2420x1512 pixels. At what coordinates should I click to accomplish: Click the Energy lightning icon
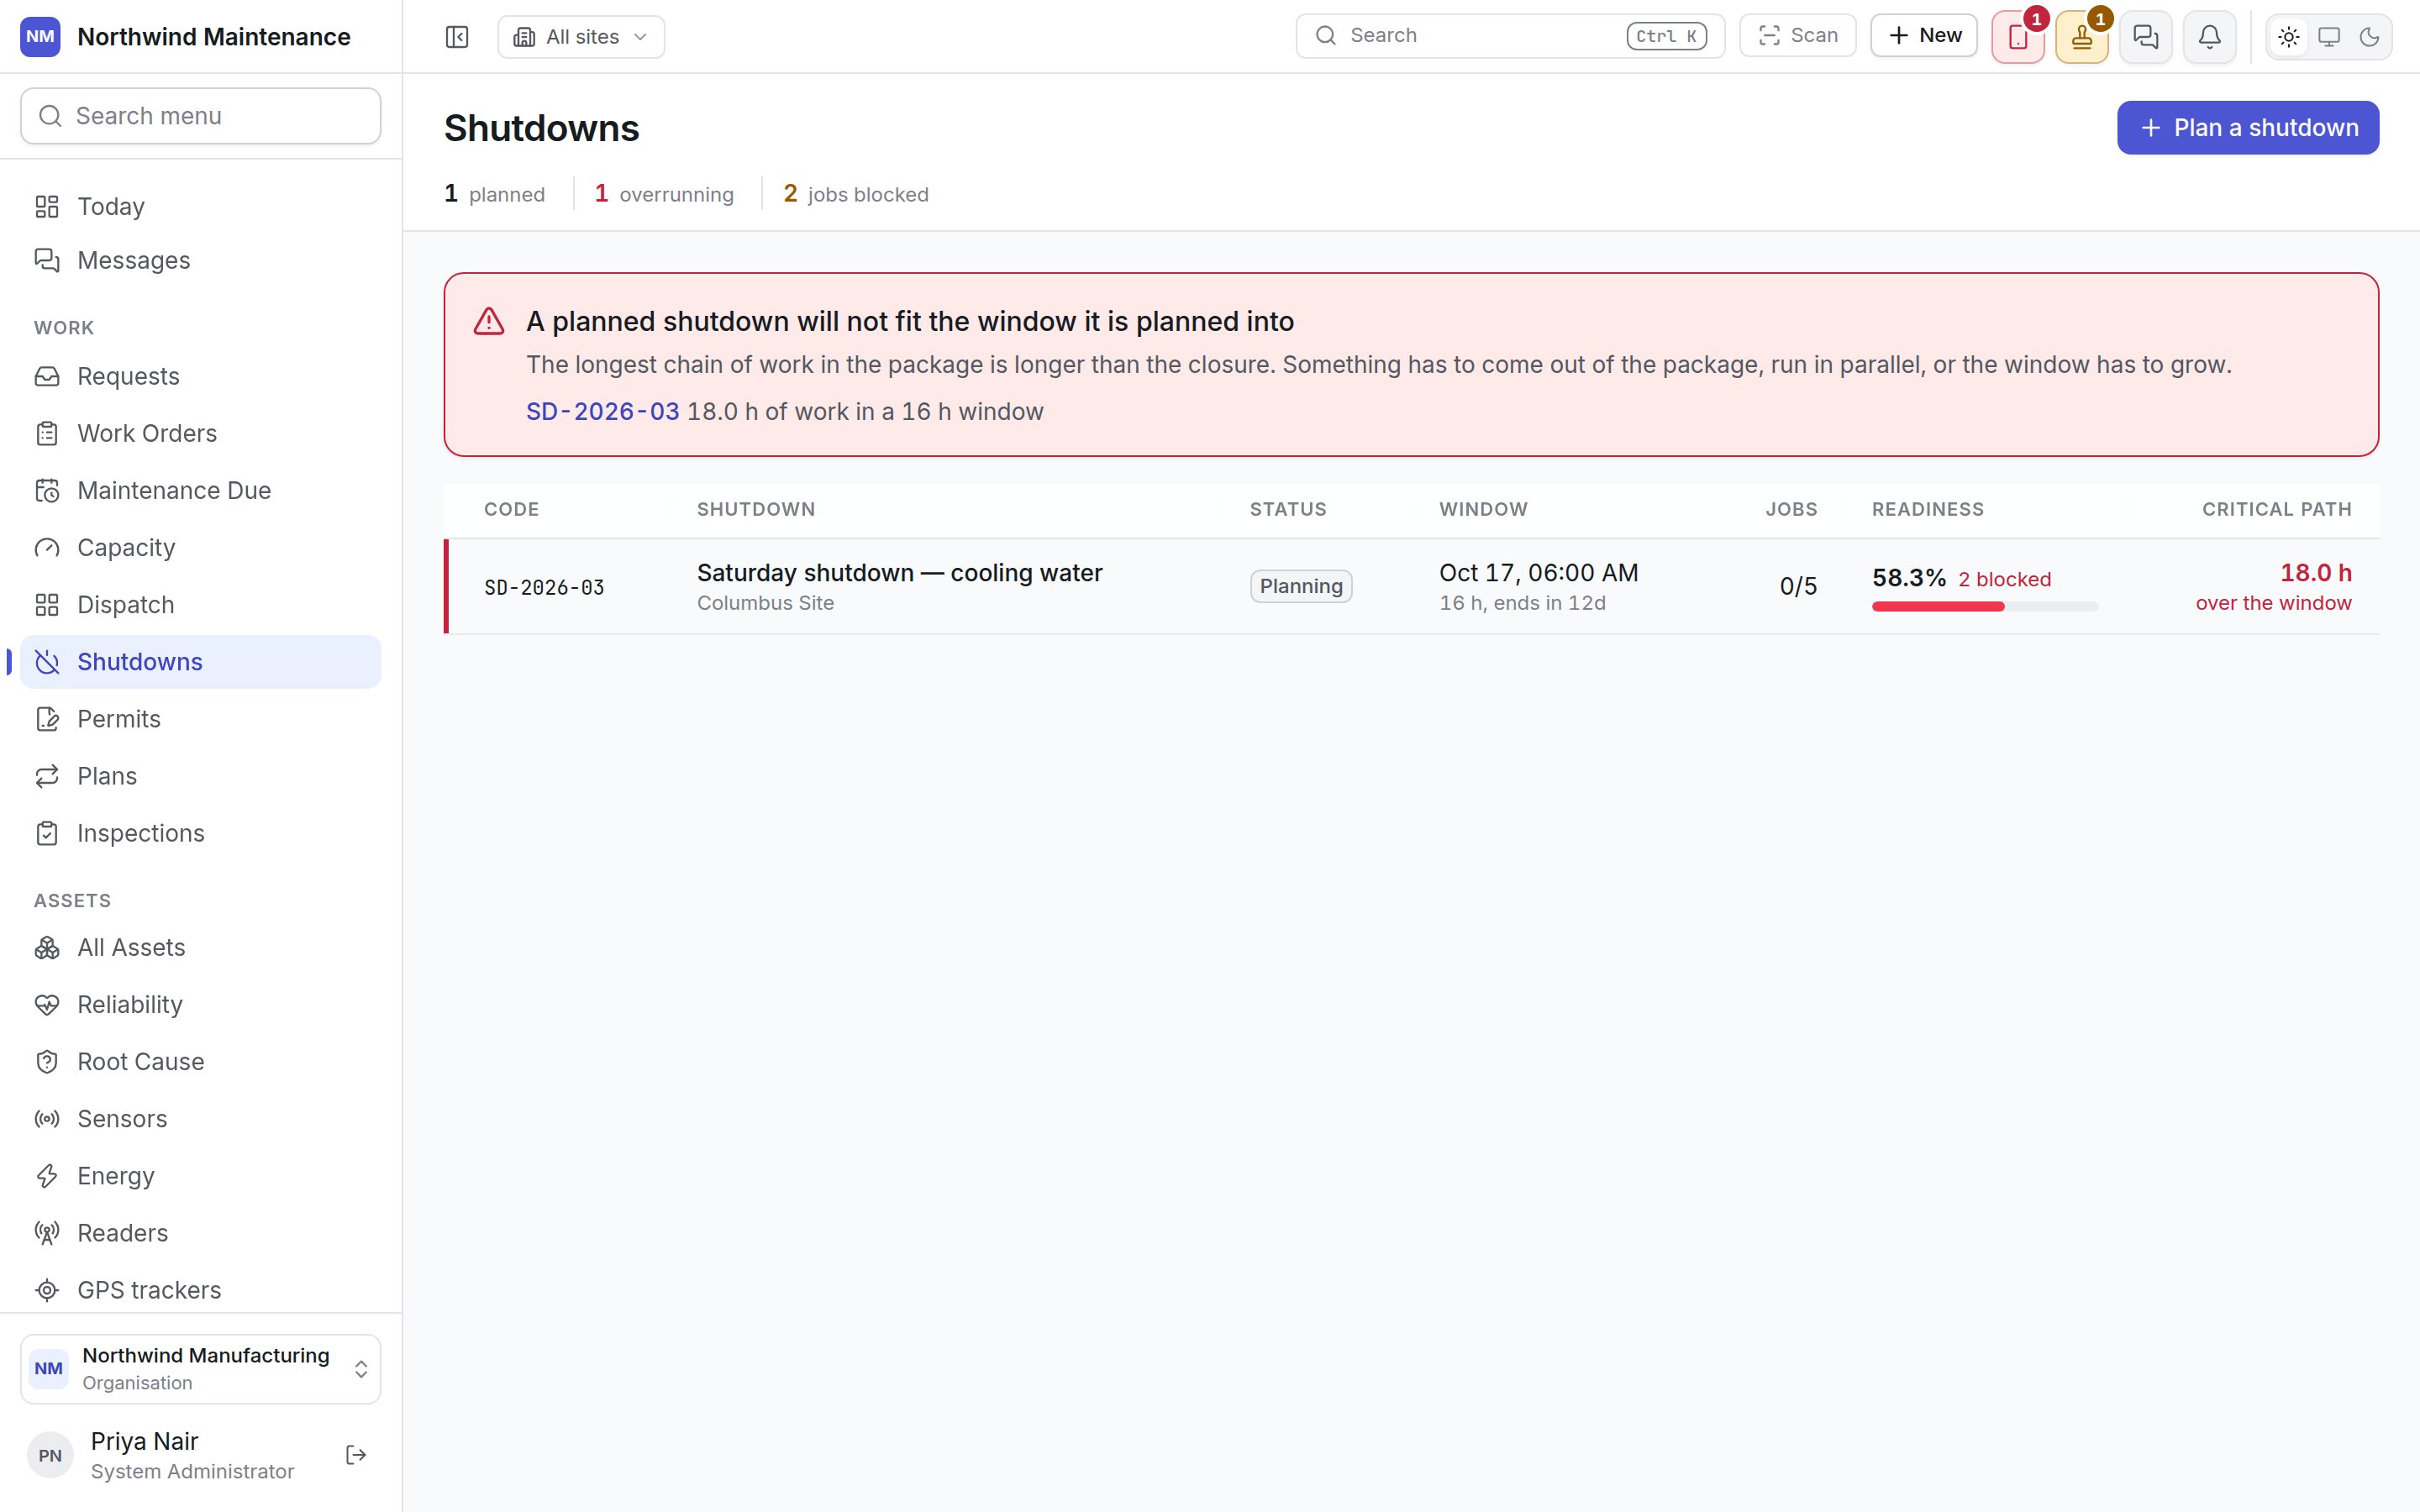coord(47,1176)
